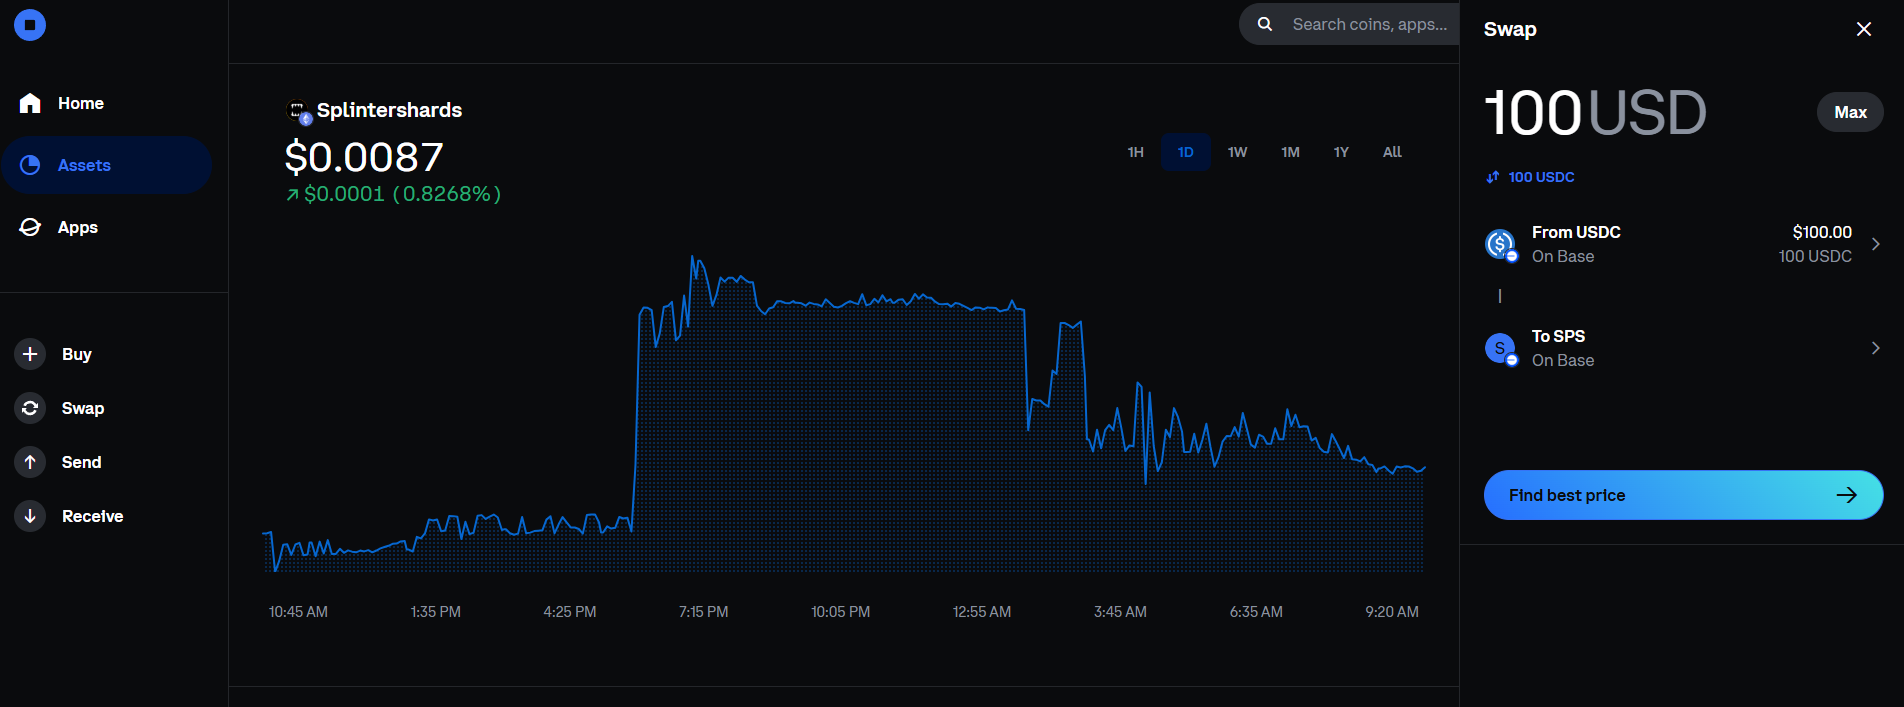
Task: Select the 1D chart range
Action: 1186,152
